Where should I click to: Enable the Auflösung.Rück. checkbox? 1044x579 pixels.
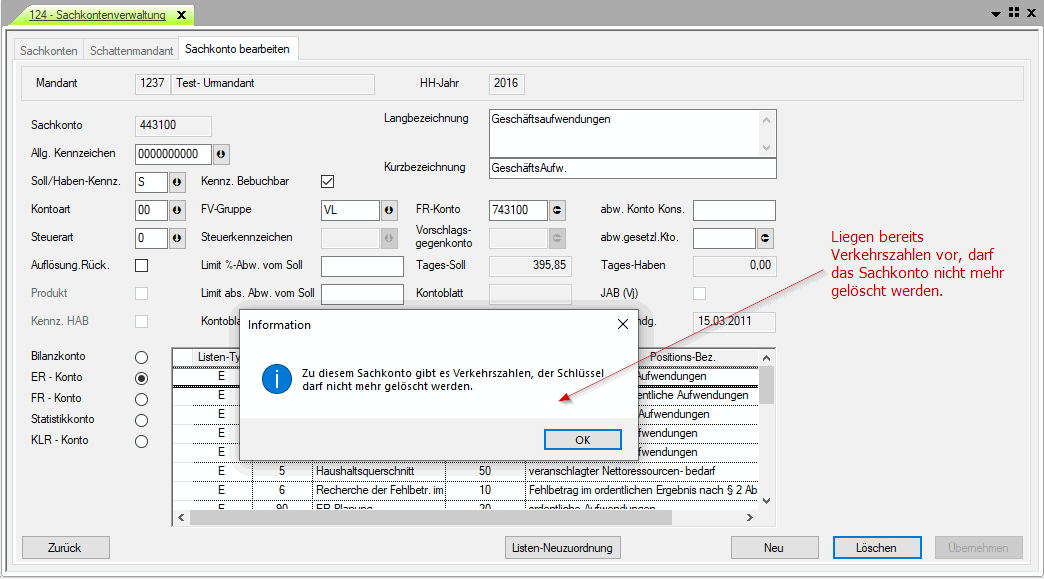click(141, 265)
